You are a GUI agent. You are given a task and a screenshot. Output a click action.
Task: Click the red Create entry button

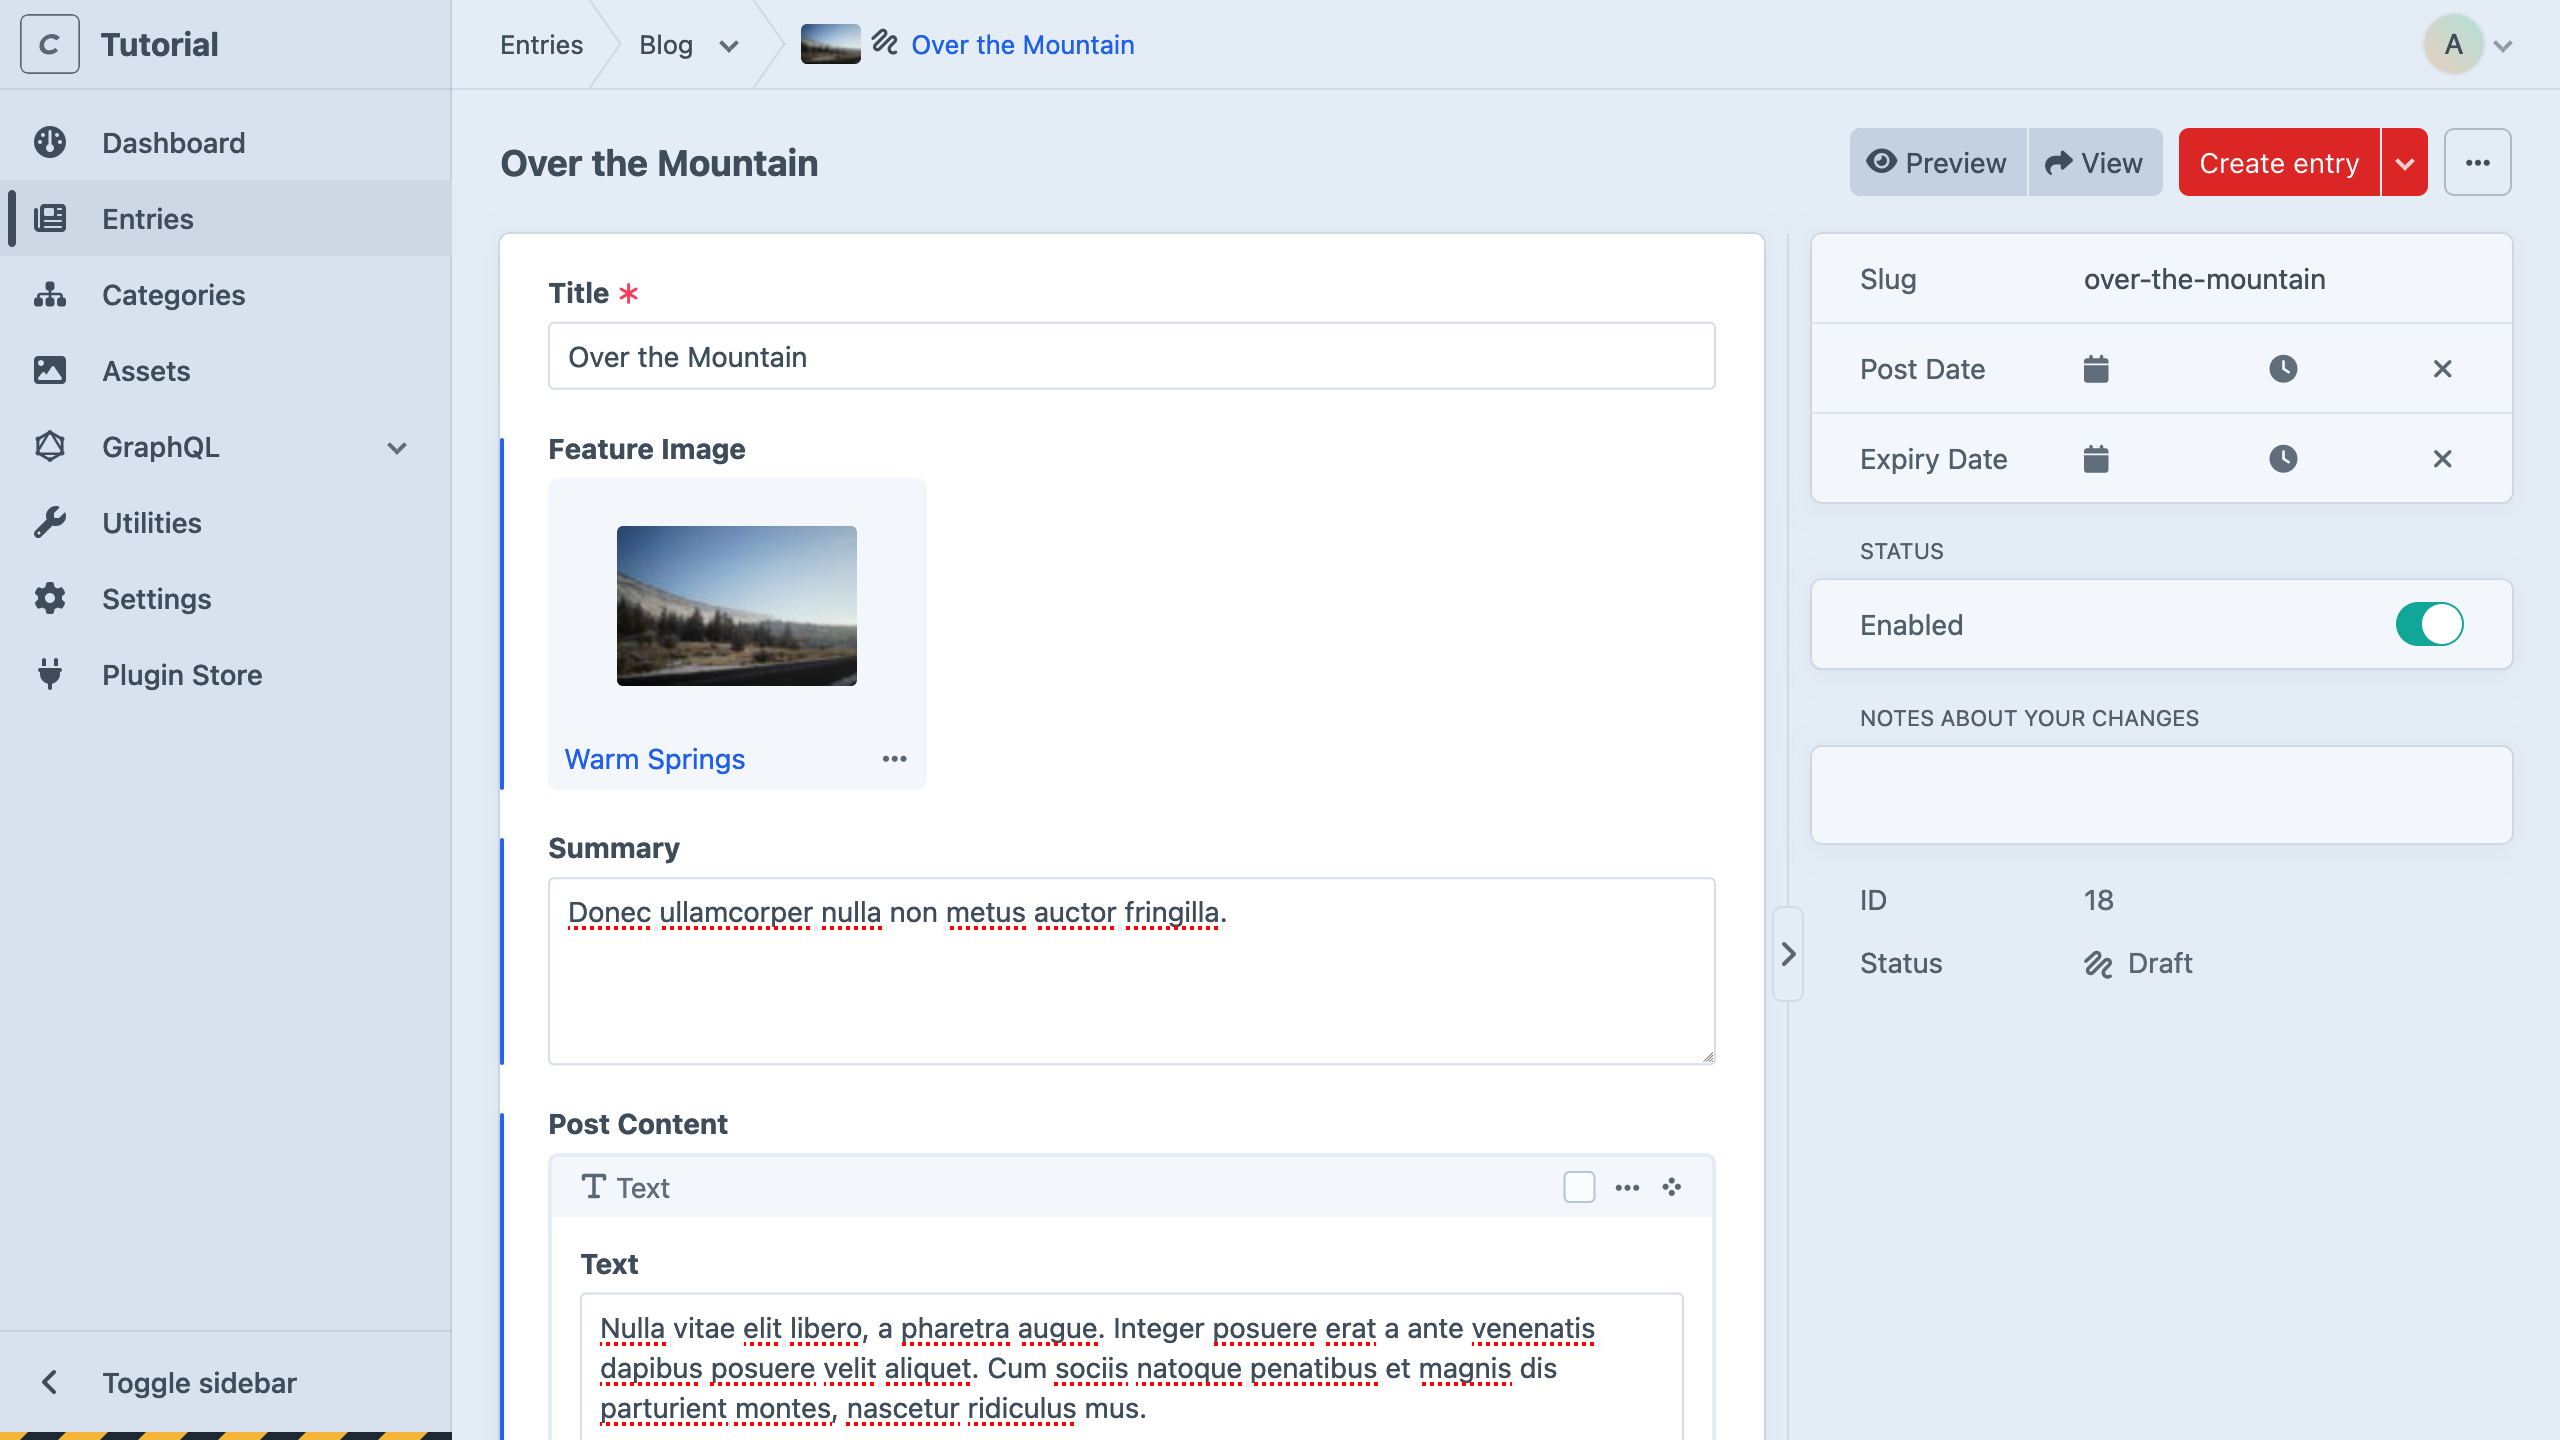(2278, 162)
